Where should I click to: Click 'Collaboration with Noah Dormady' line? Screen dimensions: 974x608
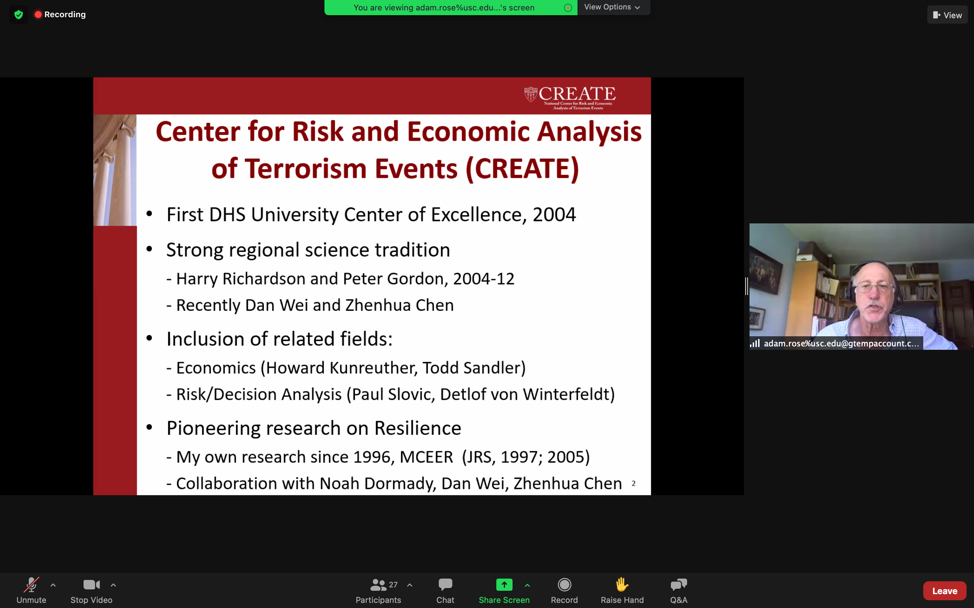tap(399, 484)
